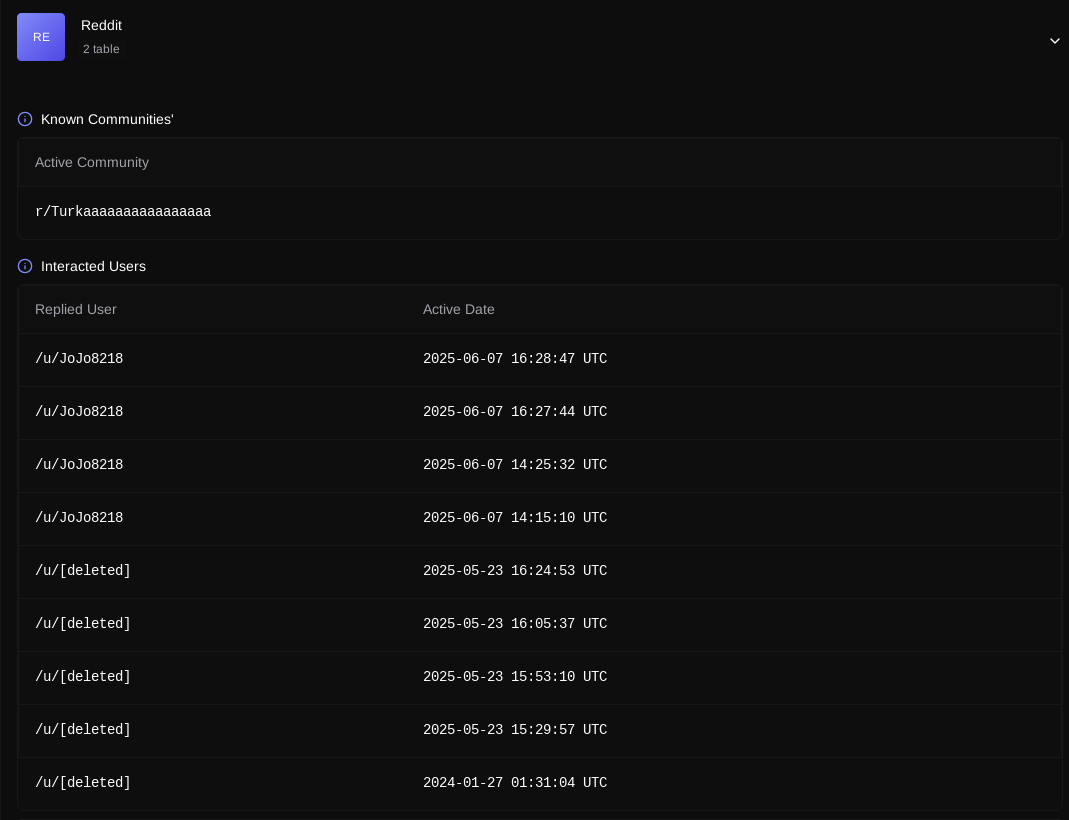Viewport: 1069px width, 820px height.
Task: Select the 2025-05-23 16:05:37 UTC date cell
Action: 515,624
